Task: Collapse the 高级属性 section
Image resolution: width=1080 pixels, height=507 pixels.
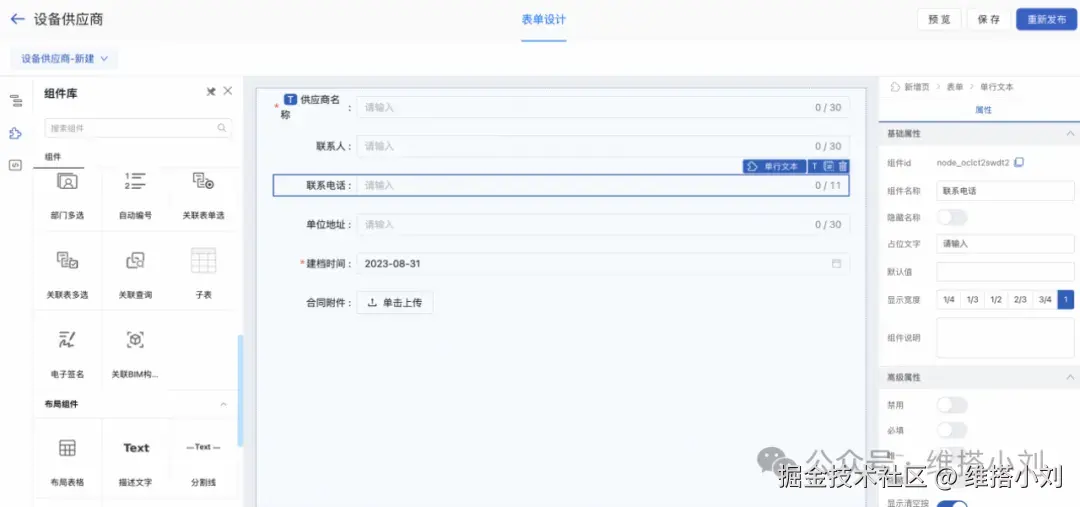Action: [x=1069, y=377]
